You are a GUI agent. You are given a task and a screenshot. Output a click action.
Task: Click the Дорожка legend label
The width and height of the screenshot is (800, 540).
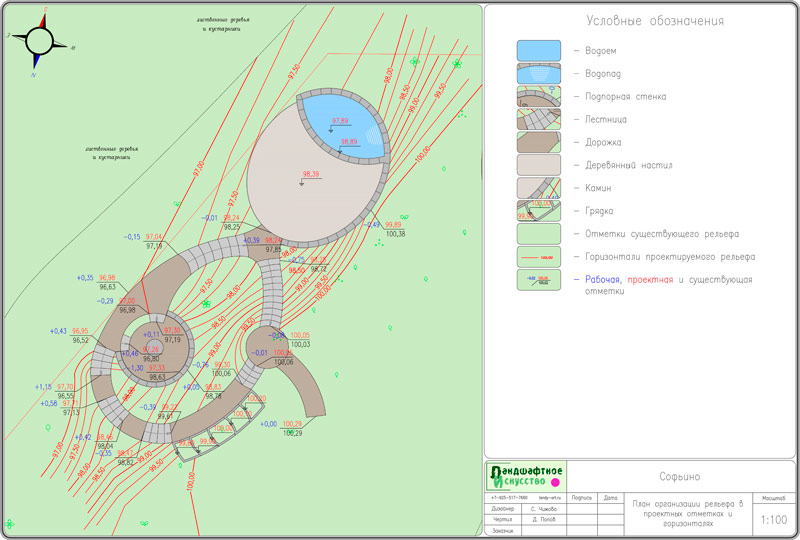tap(603, 142)
